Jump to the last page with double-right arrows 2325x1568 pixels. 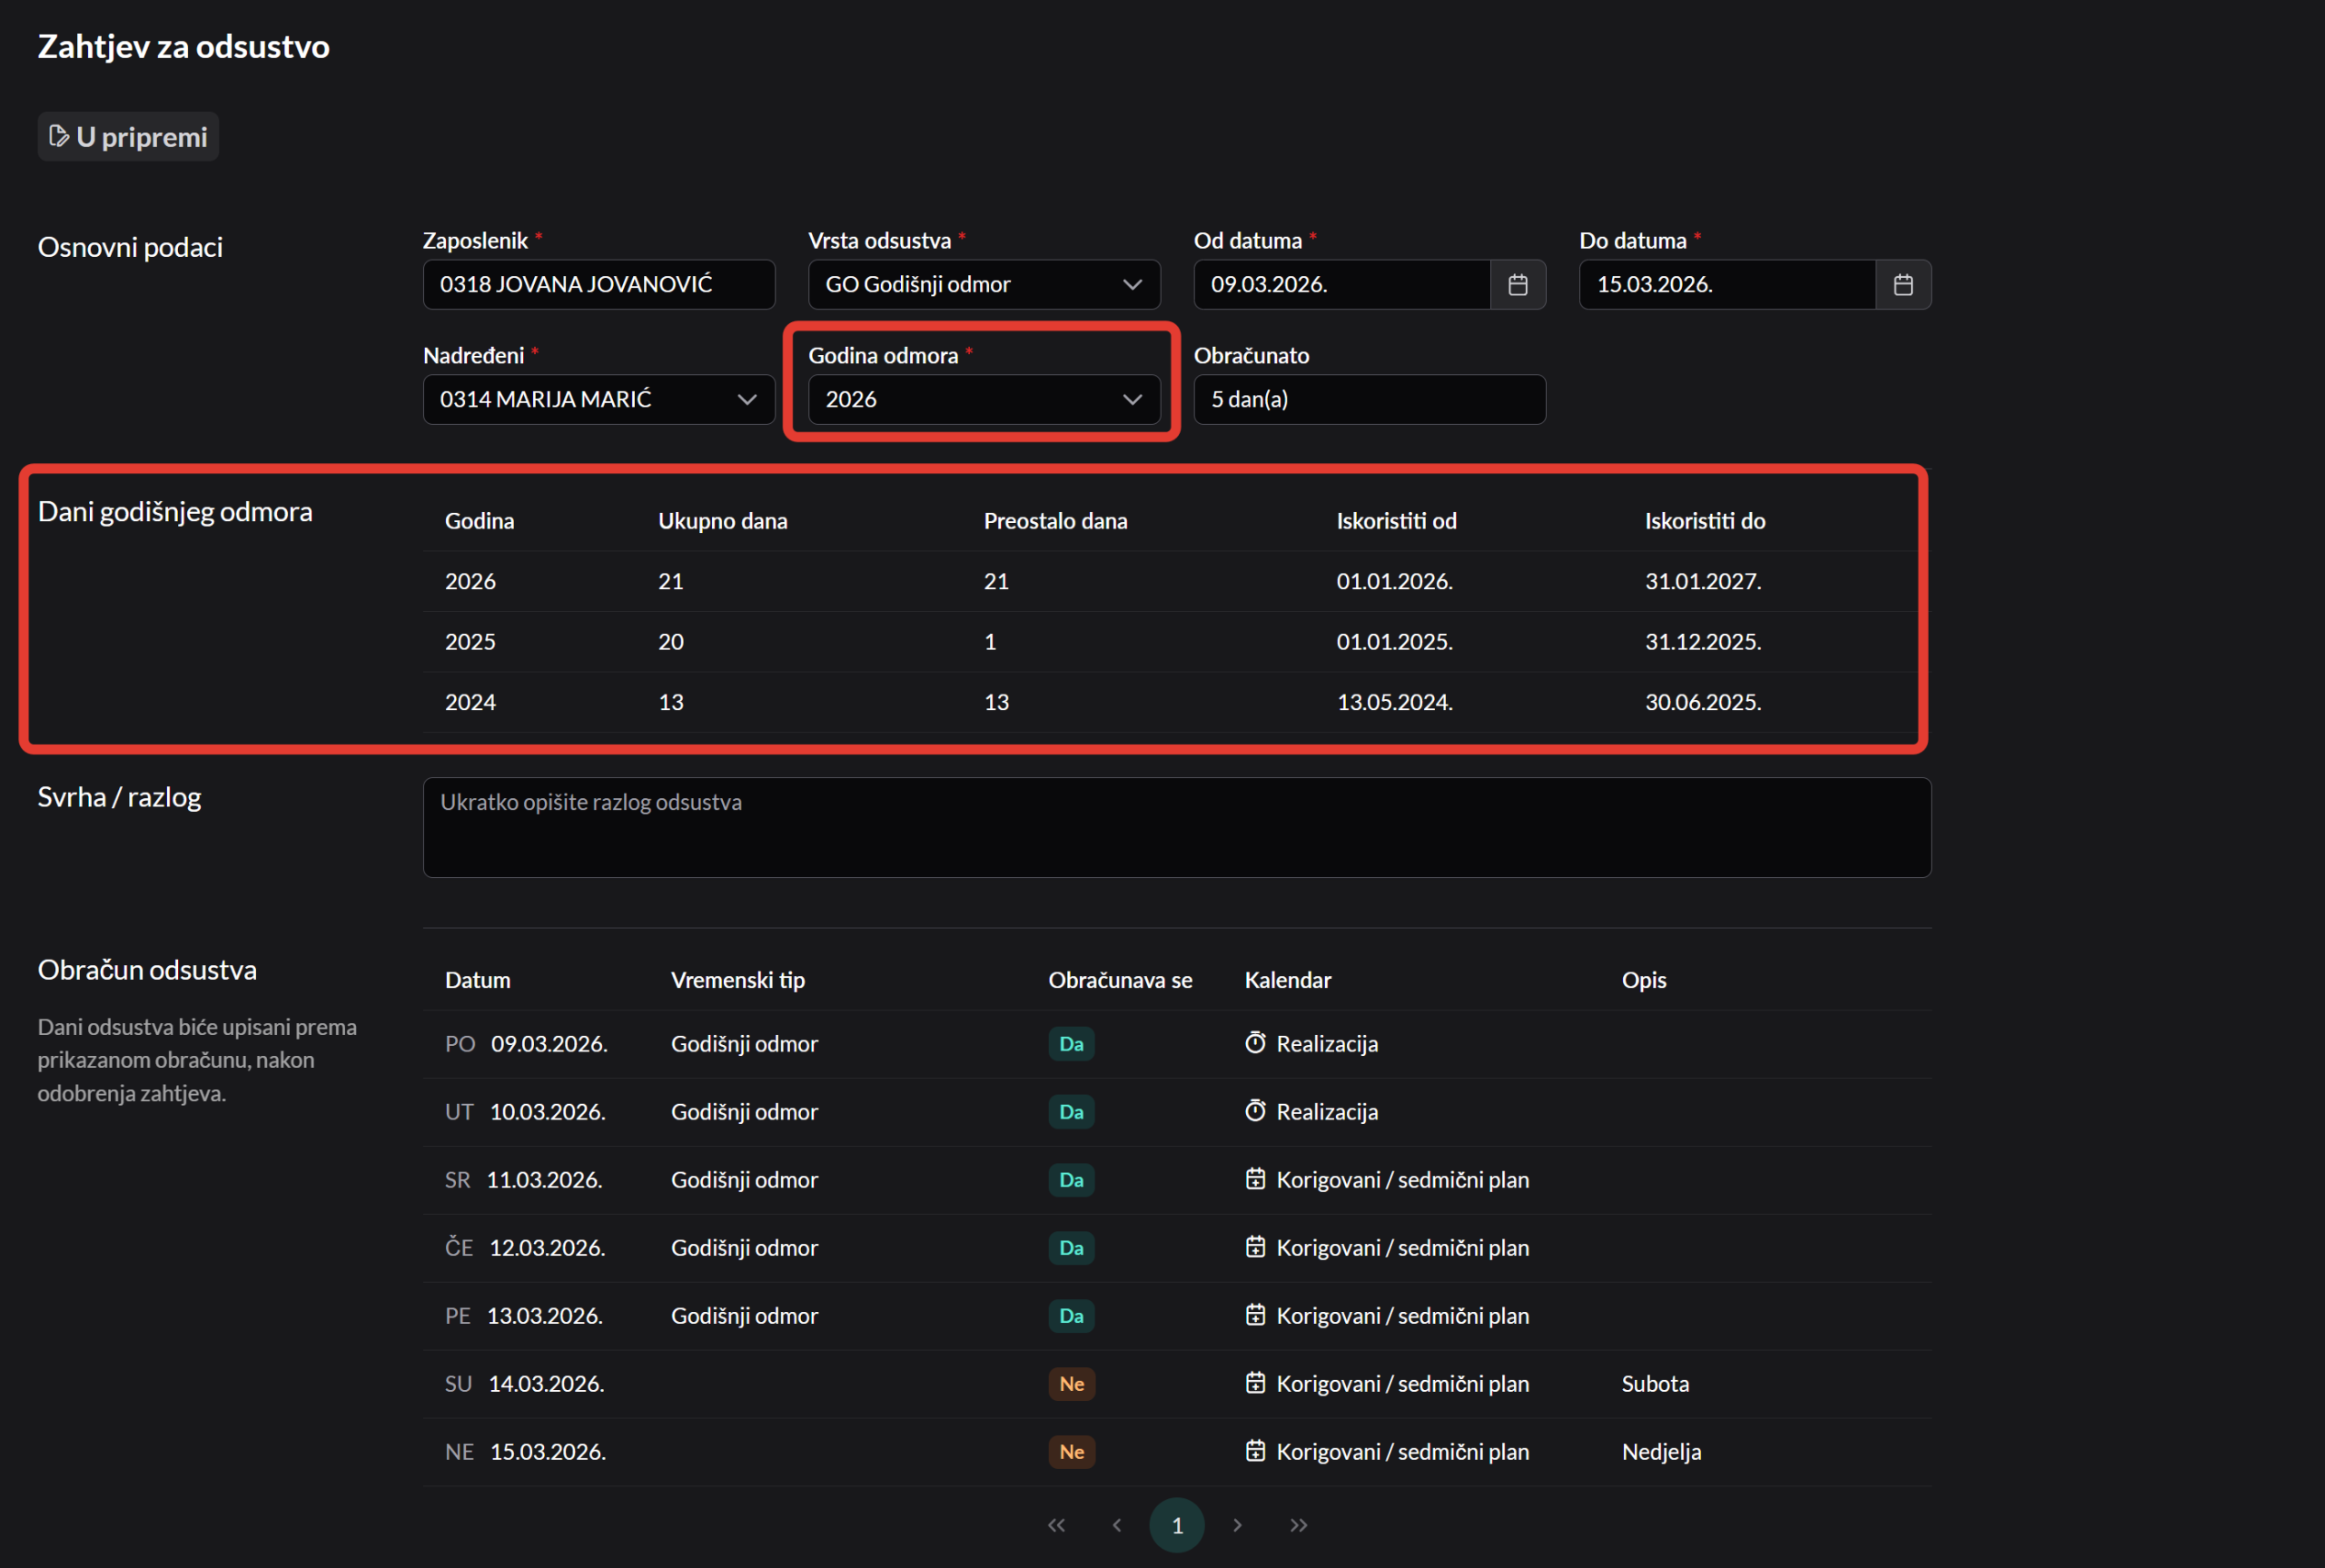[1298, 1525]
